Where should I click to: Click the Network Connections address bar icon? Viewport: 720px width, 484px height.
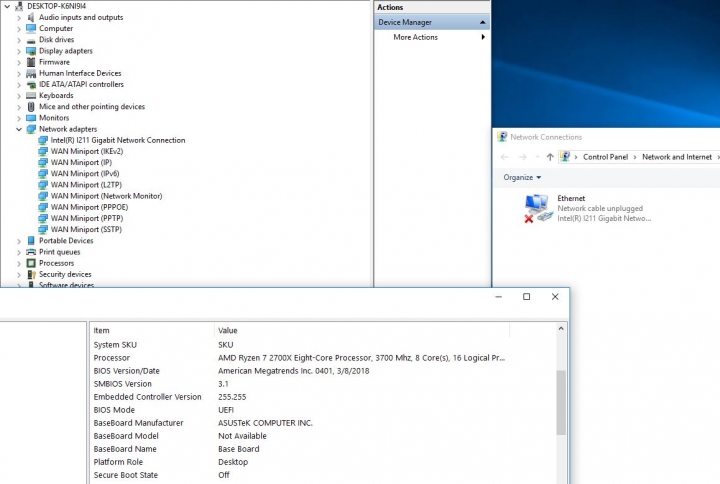(x=565, y=157)
